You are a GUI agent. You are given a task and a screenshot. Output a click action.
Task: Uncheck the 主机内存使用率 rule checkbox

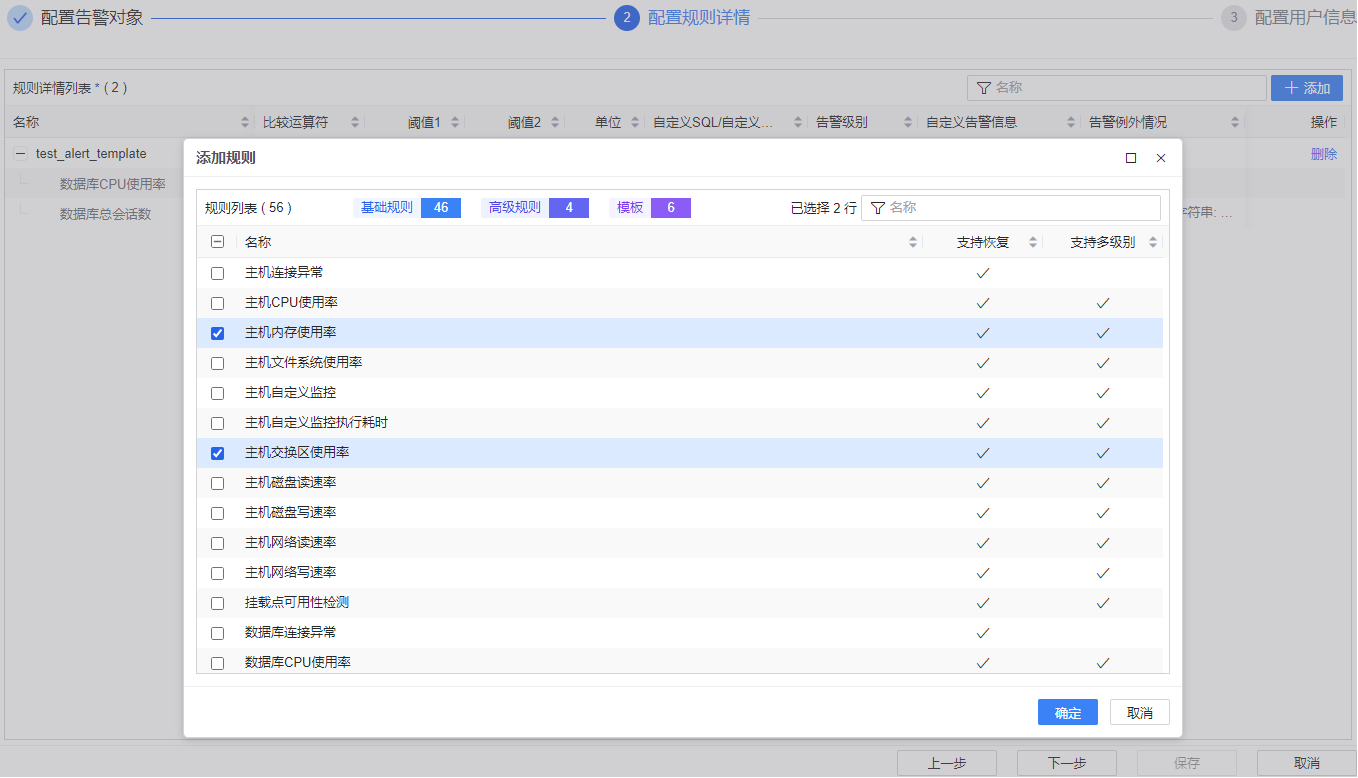[x=217, y=333]
